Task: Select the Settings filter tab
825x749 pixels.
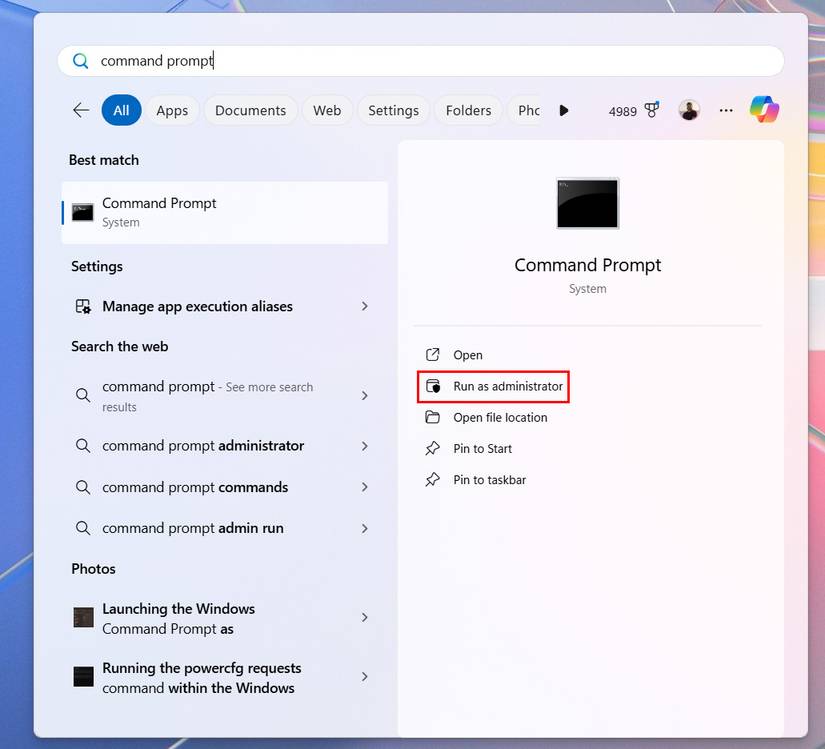Action: click(x=393, y=110)
